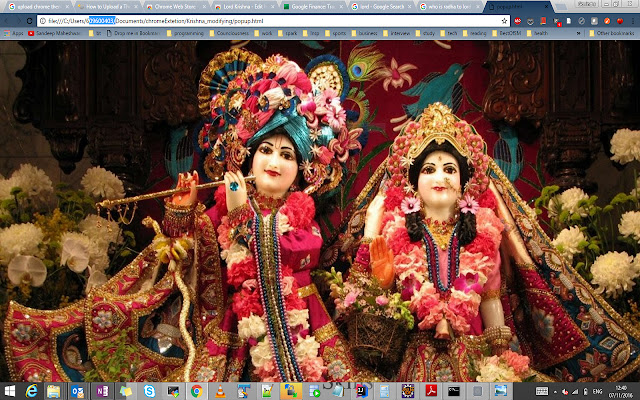Screen dimensions: 640x400
Task: Open the Sandeep Maheshwari bookmark
Action: point(55,33)
